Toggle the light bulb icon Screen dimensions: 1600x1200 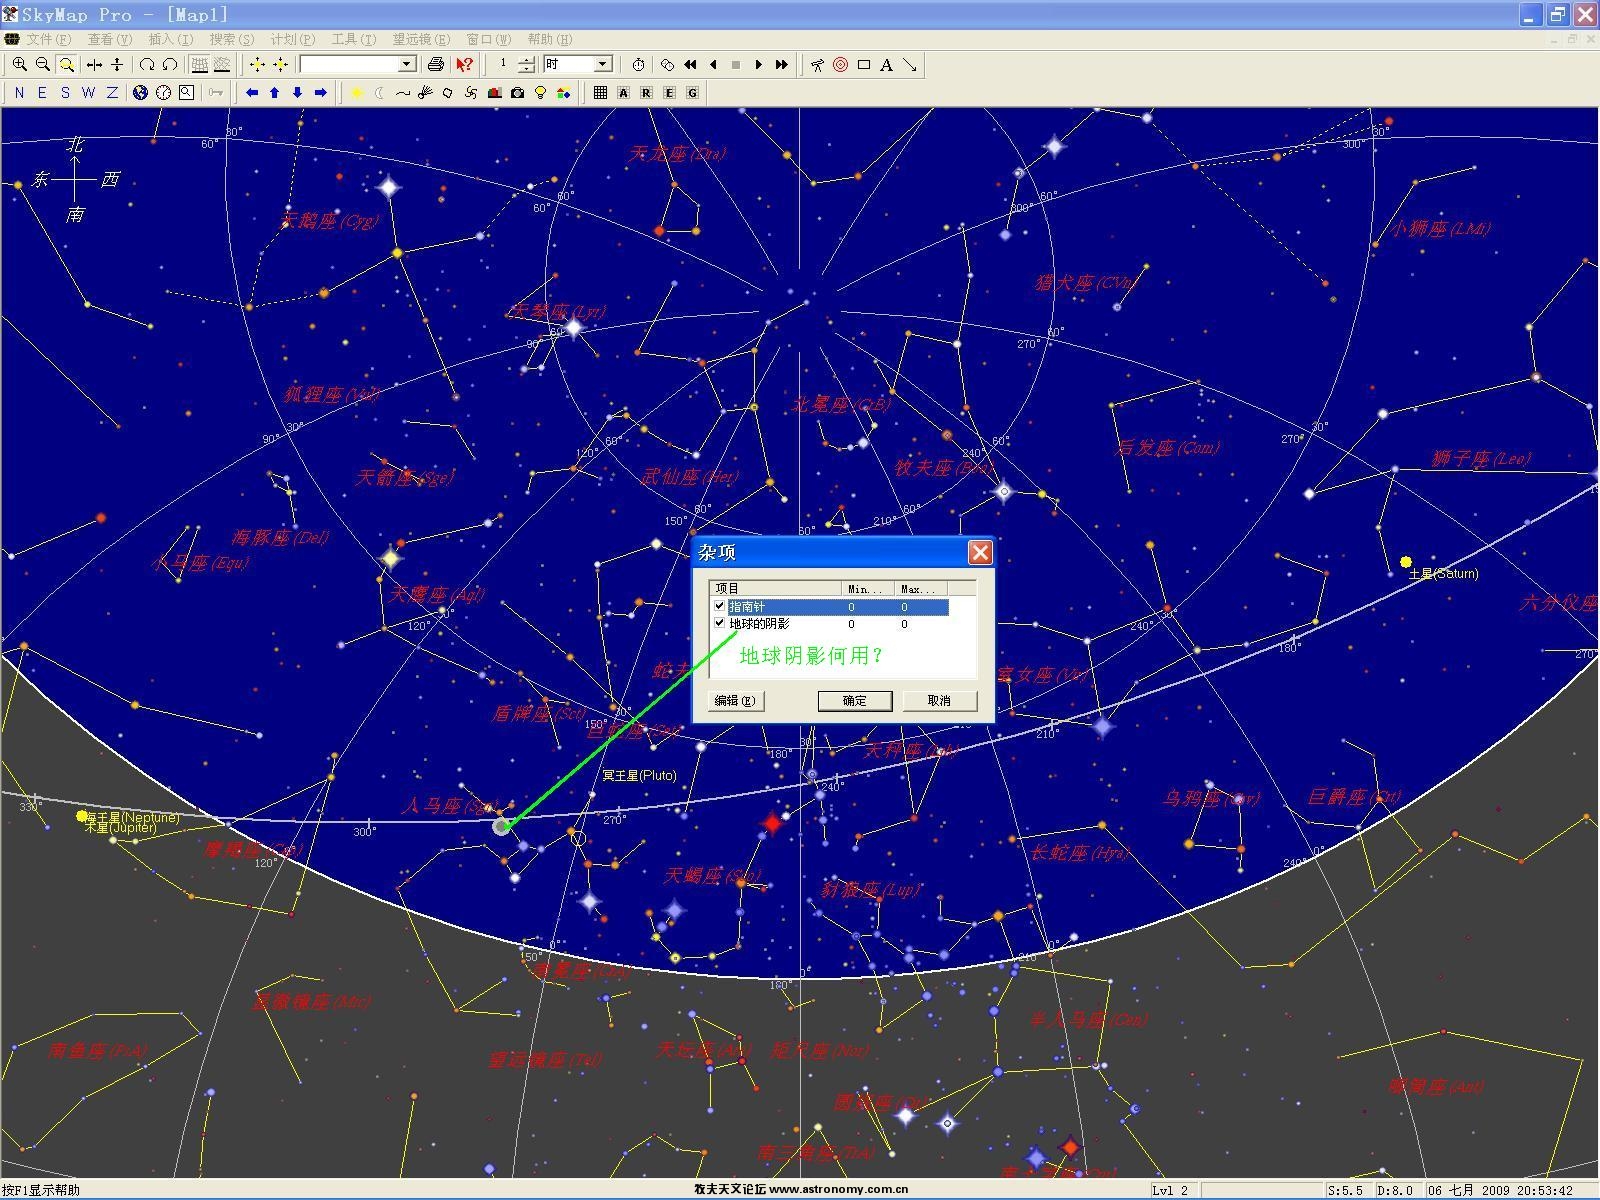(541, 92)
